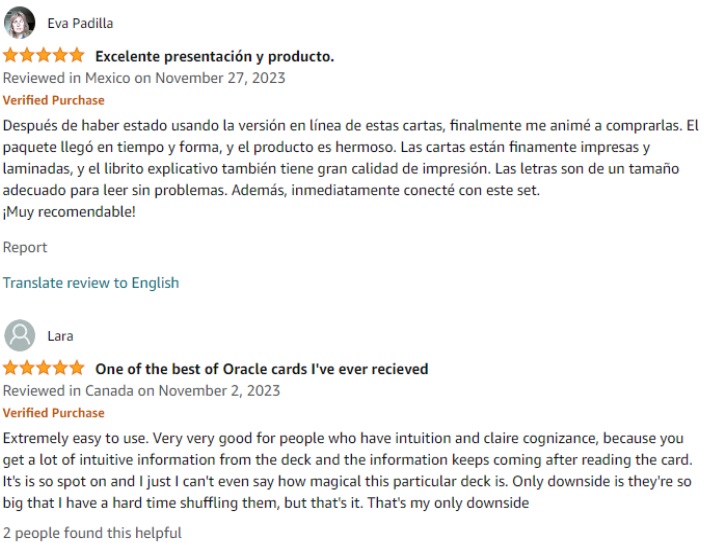This screenshot has height=543, width=705.
Task: Click the Verified Purchase label on Eva's review
Action: [53, 100]
